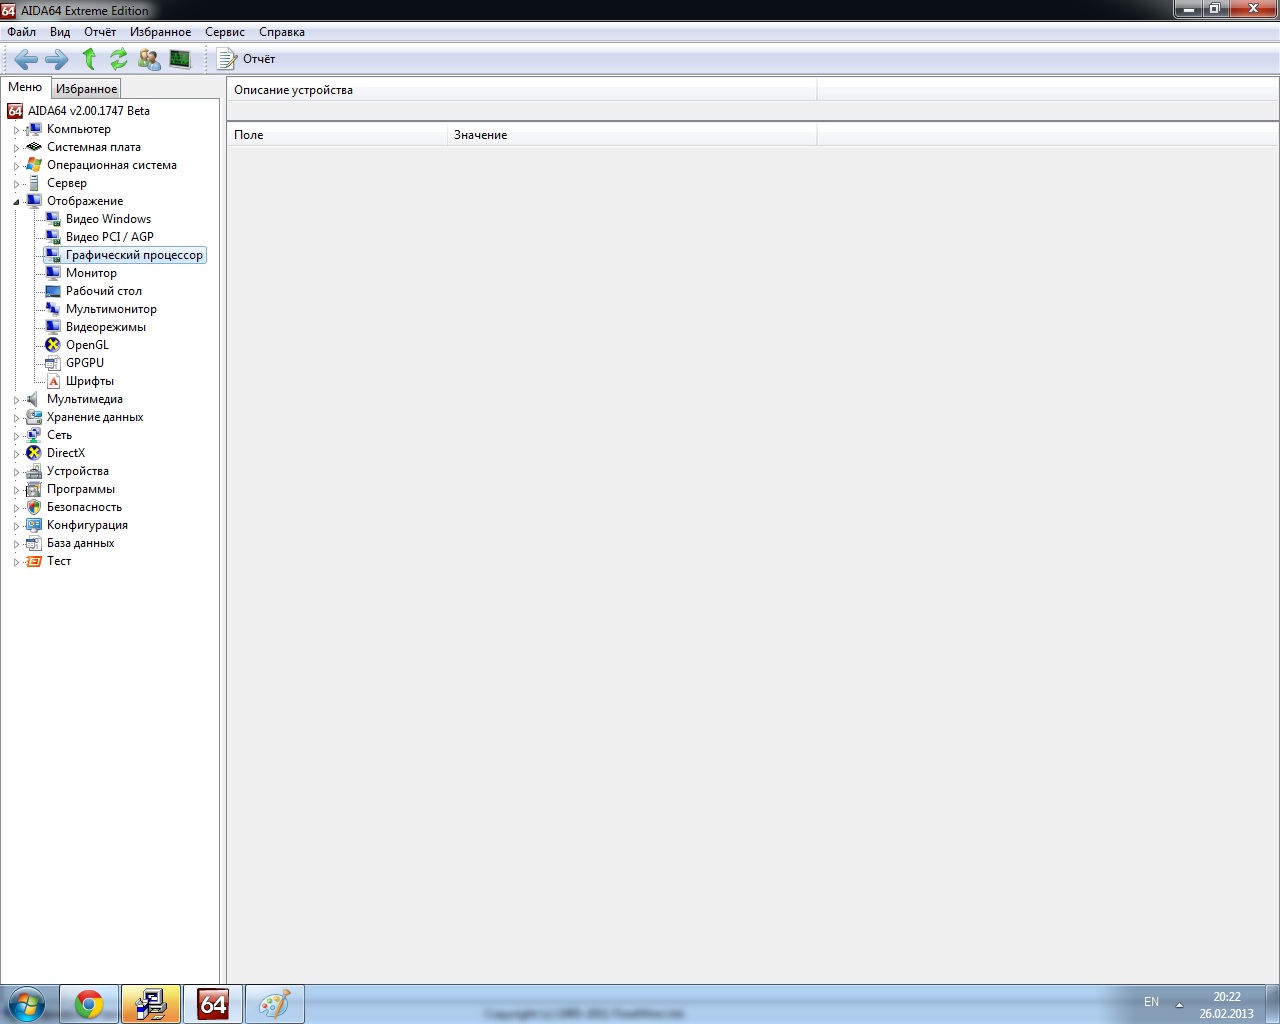
Task: Expand the Конфигурация tree node
Action: tap(16, 526)
